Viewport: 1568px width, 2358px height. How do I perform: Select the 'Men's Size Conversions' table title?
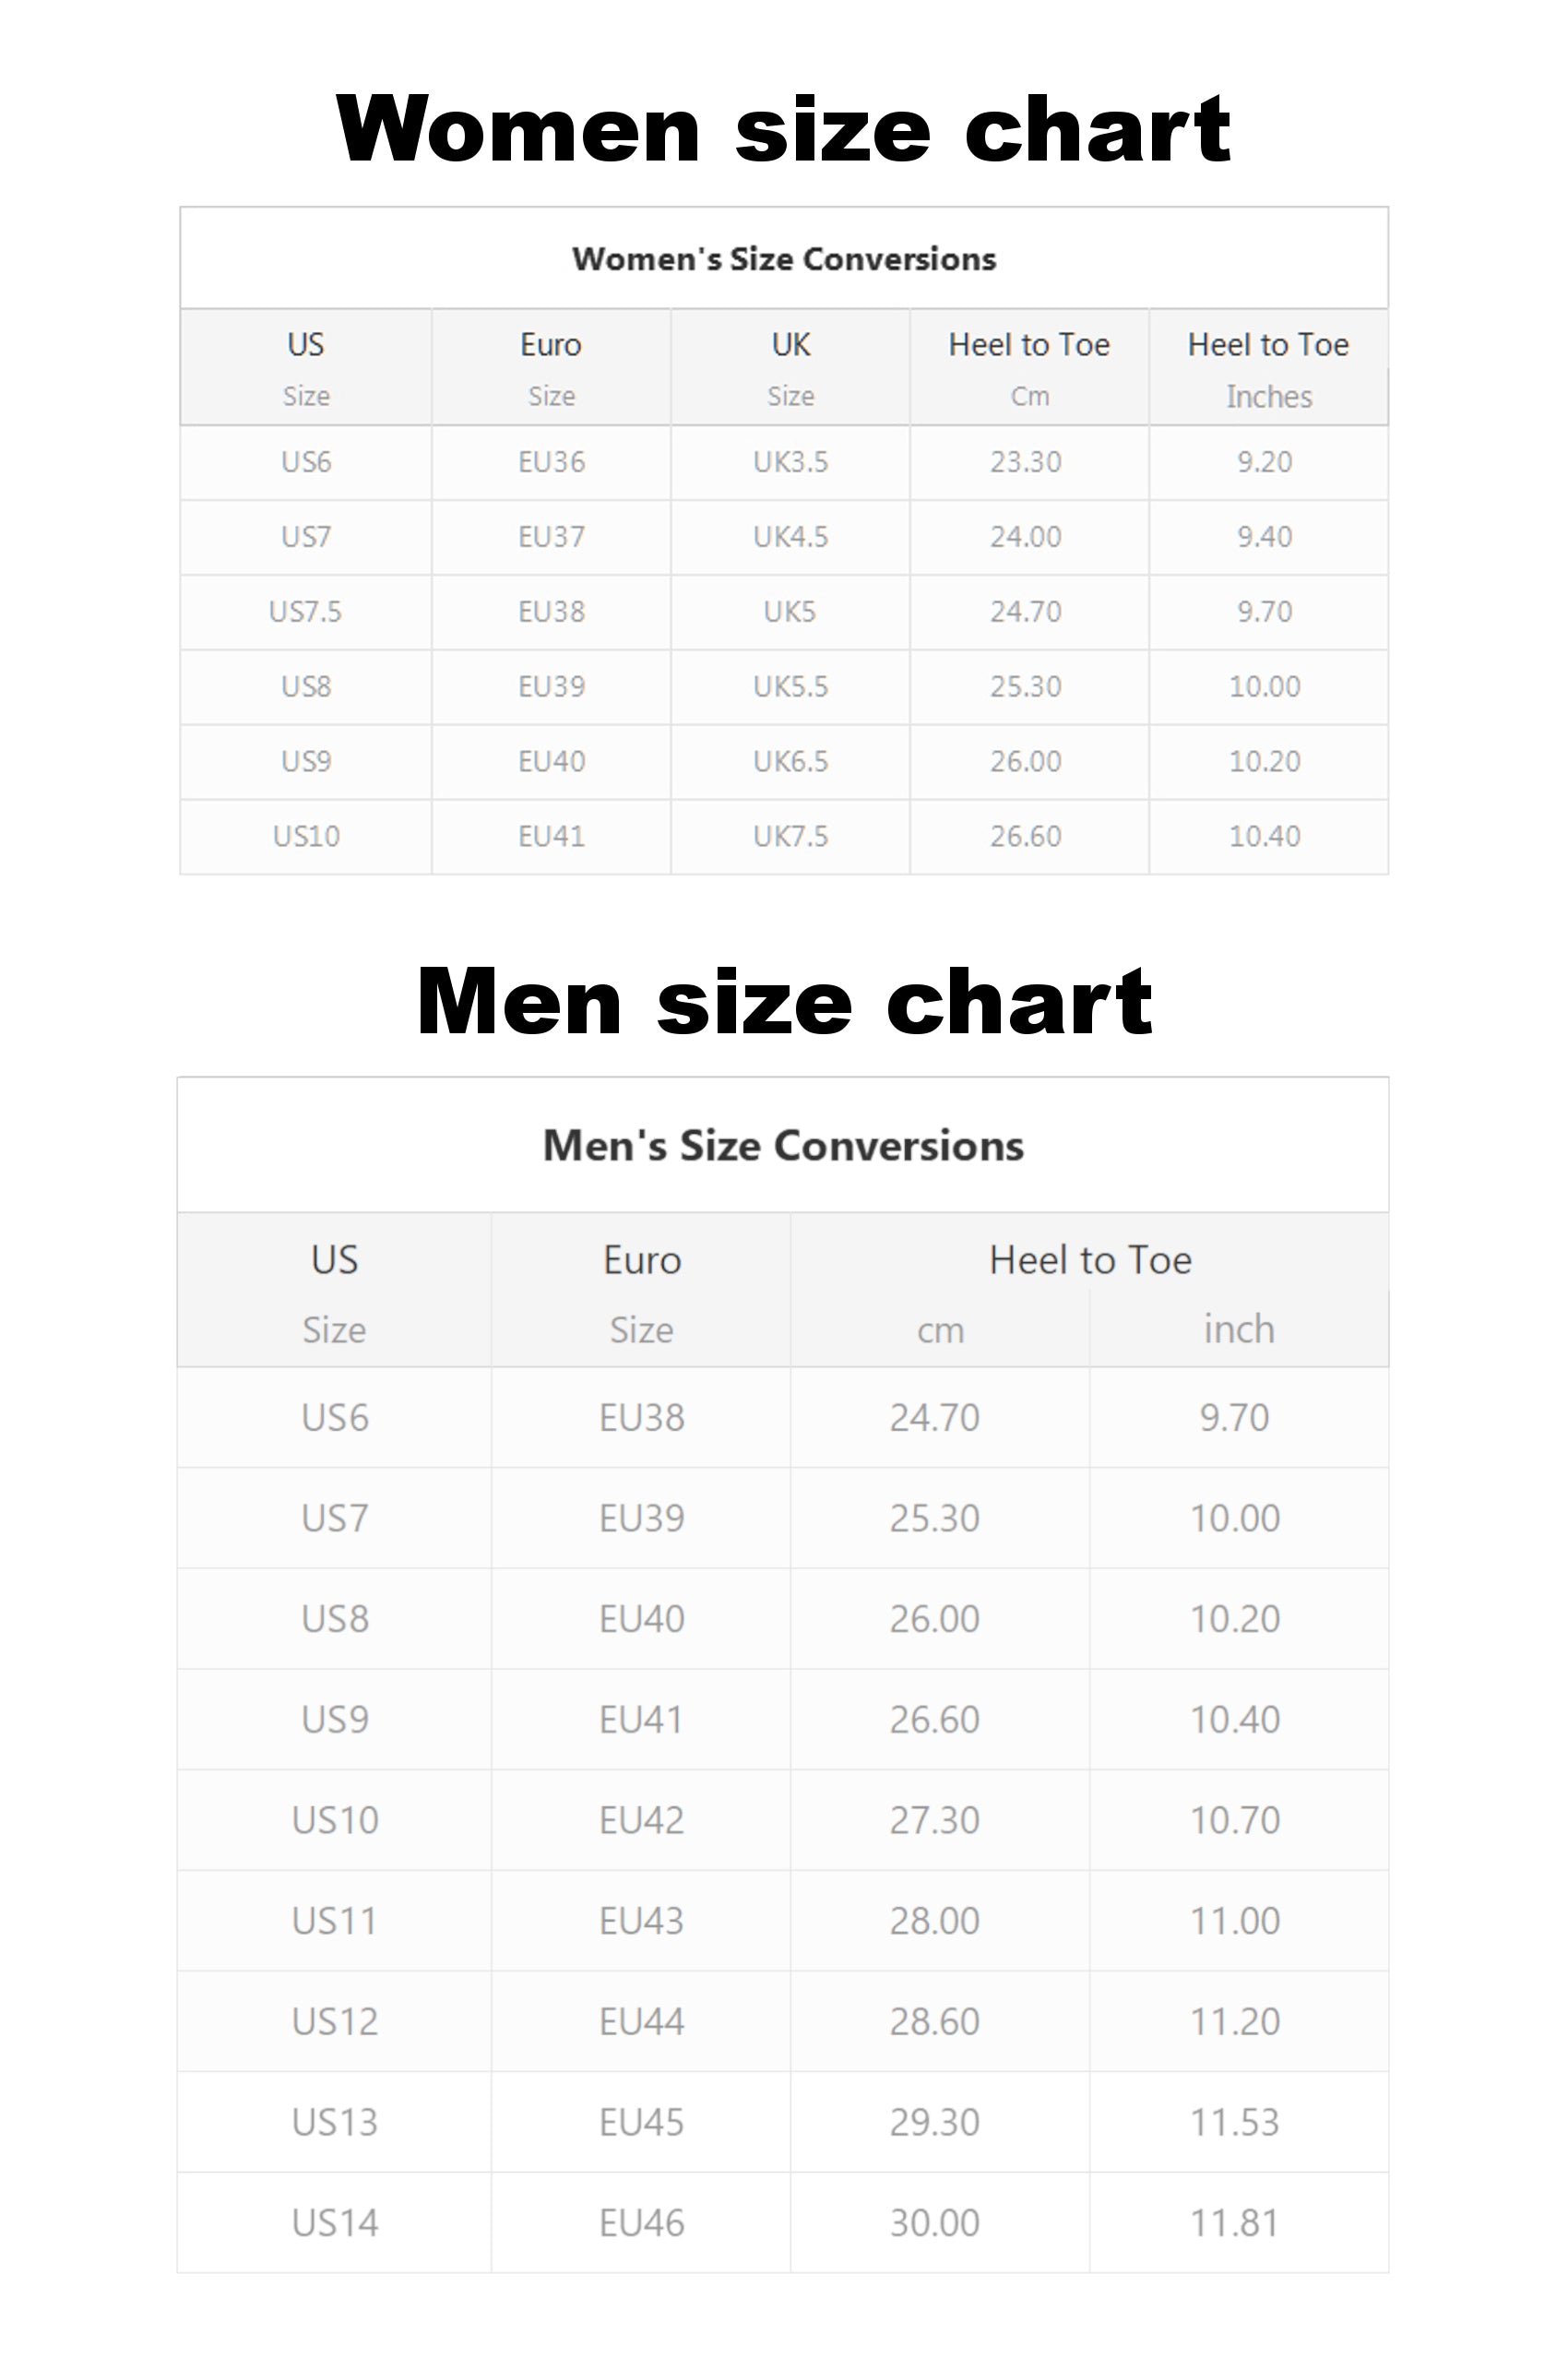(x=783, y=1146)
